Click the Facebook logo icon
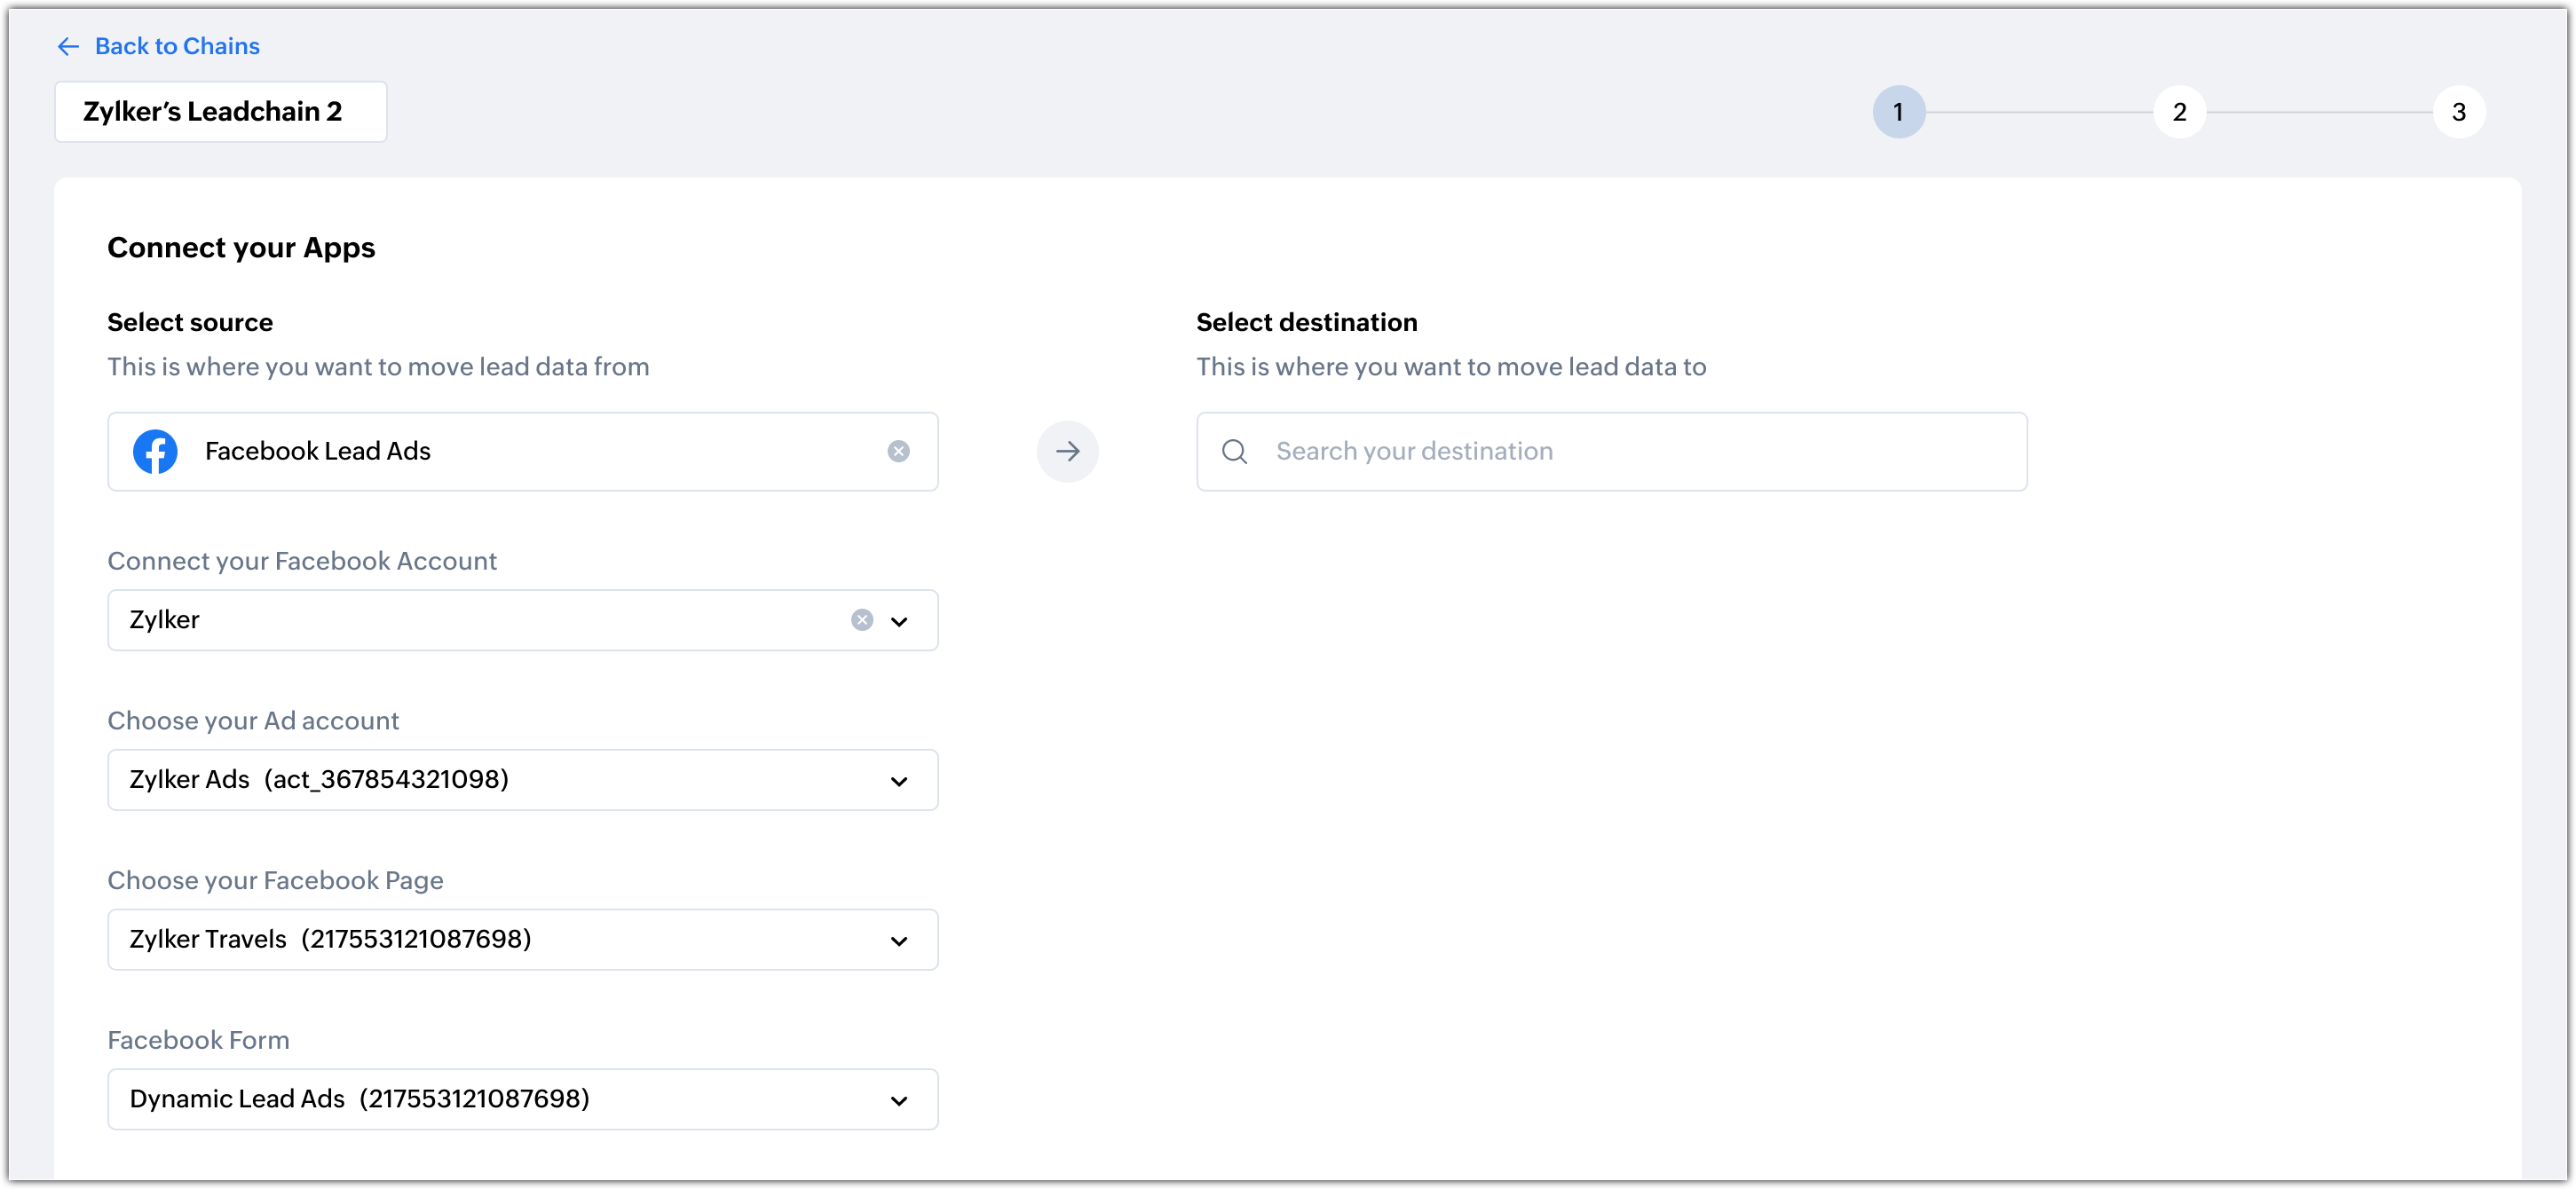This screenshot has height=1189, width=2576. [155, 451]
